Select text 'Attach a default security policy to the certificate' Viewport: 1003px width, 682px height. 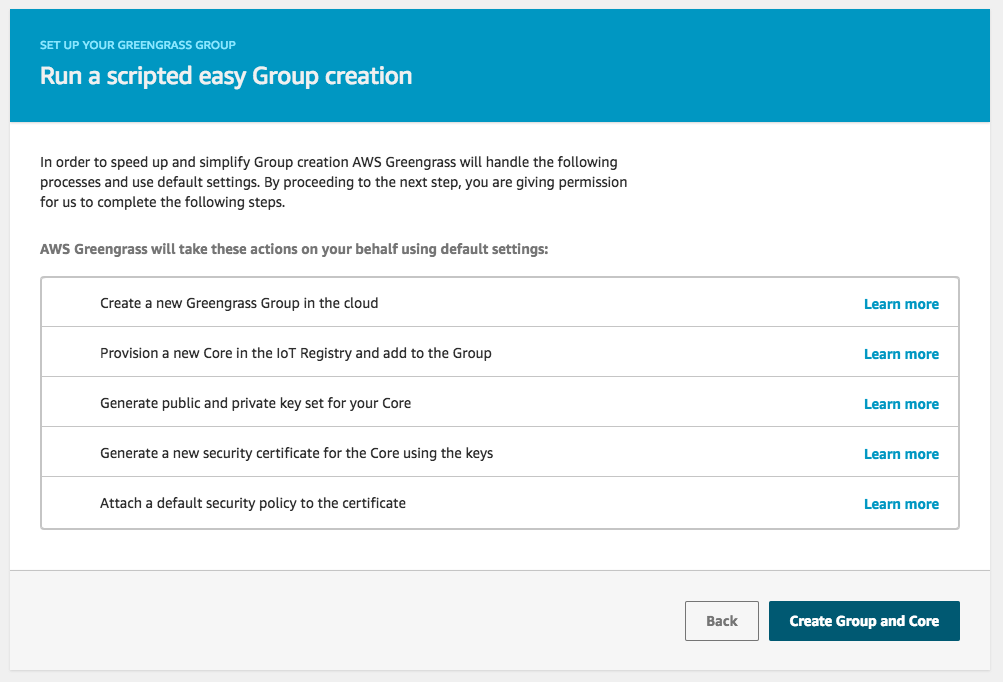click(x=253, y=503)
